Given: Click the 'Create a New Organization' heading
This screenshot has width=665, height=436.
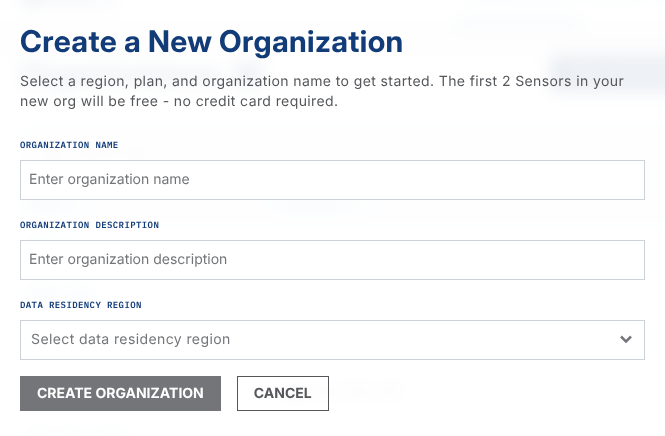Looking at the screenshot, I should [x=211, y=42].
